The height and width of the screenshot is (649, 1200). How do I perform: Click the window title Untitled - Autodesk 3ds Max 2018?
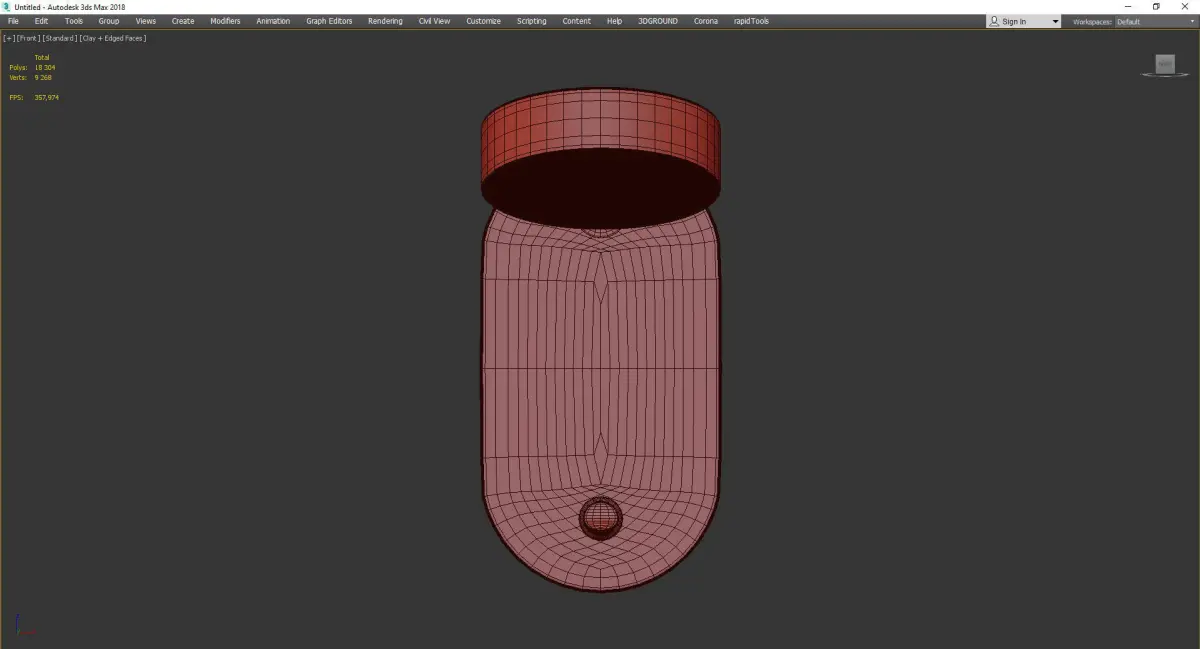(x=70, y=7)
